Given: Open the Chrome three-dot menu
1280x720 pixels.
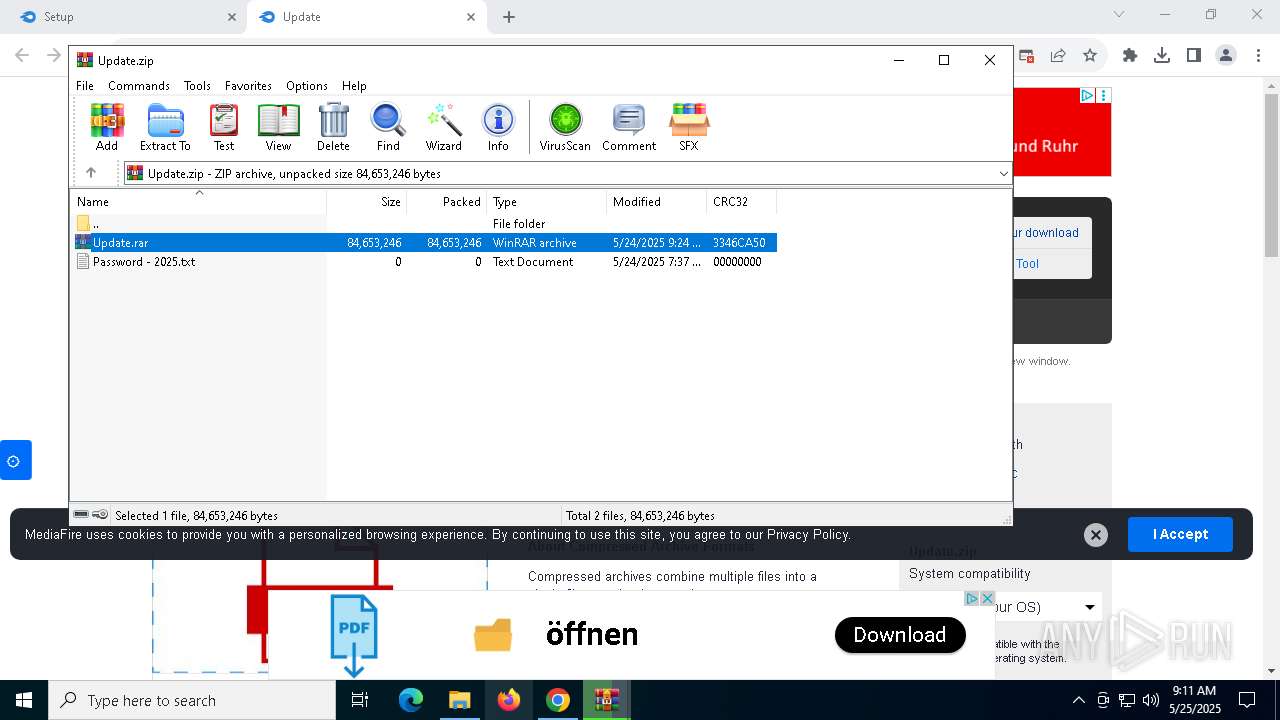Looking at the screenshot, I should (1258, 56).
